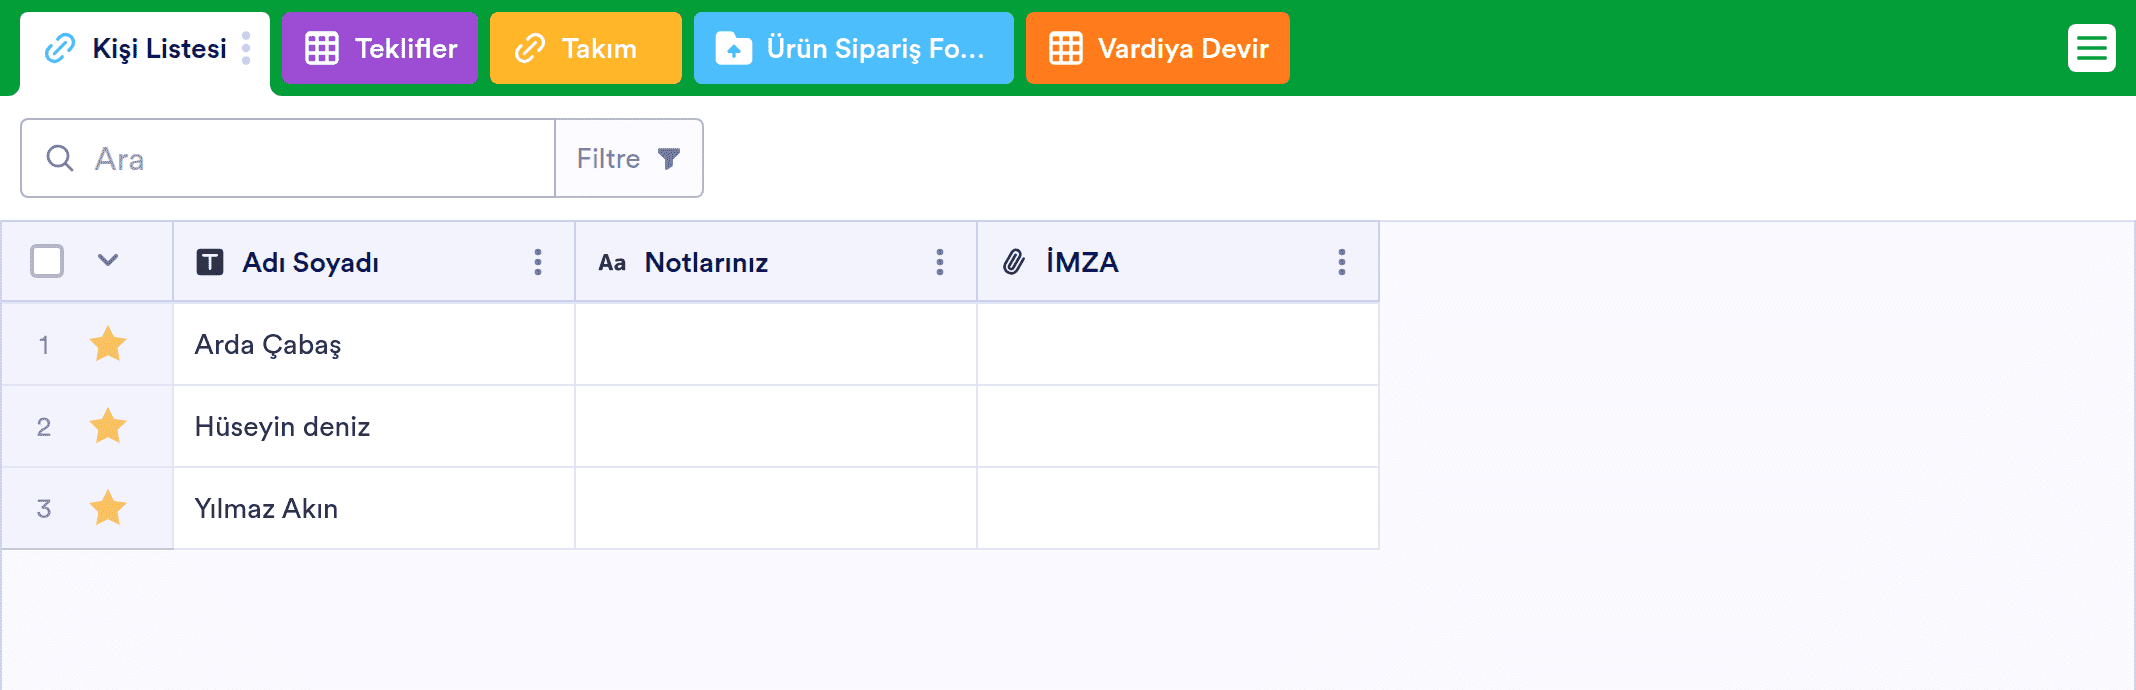The image size is (2136, 690).
Task: Toggle star for Yılmaz Akın row
Action: pos(108,508)
